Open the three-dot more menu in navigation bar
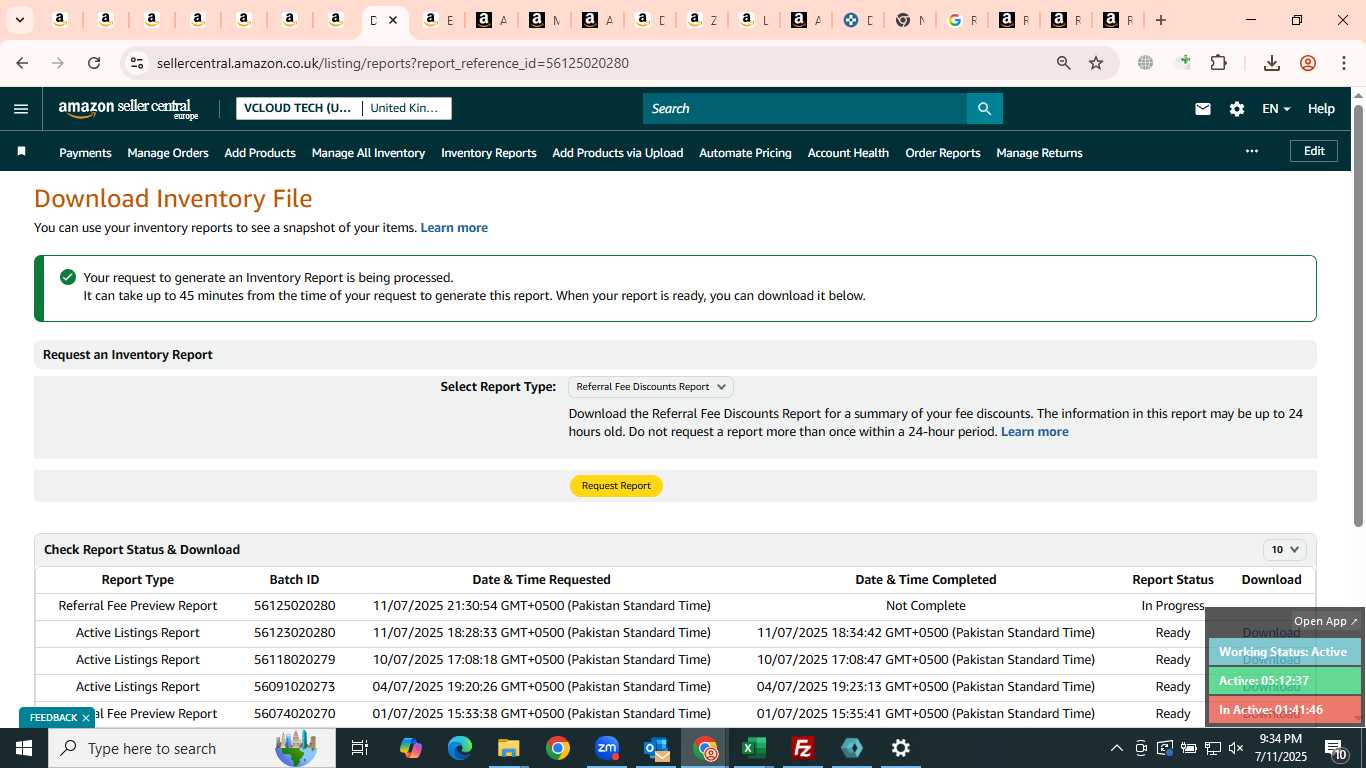This screenshot has width=1366, height=768. click(x=1251, y=151)
